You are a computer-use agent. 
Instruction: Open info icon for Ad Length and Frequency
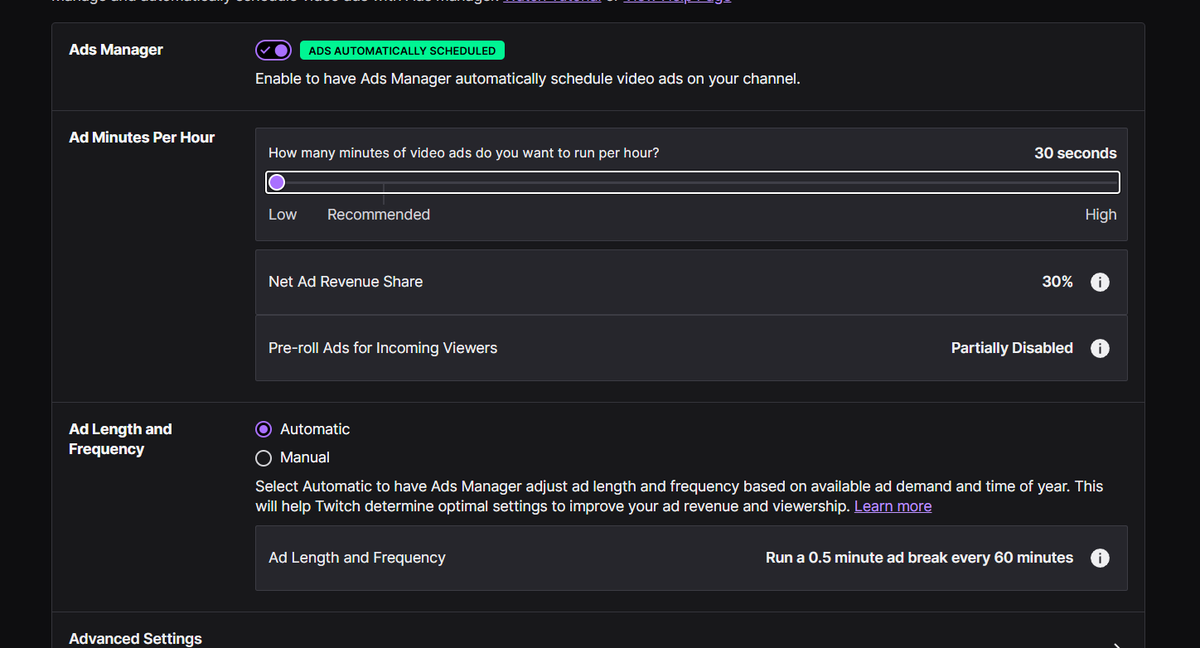pyautogui.click(x=1100, y=558)
